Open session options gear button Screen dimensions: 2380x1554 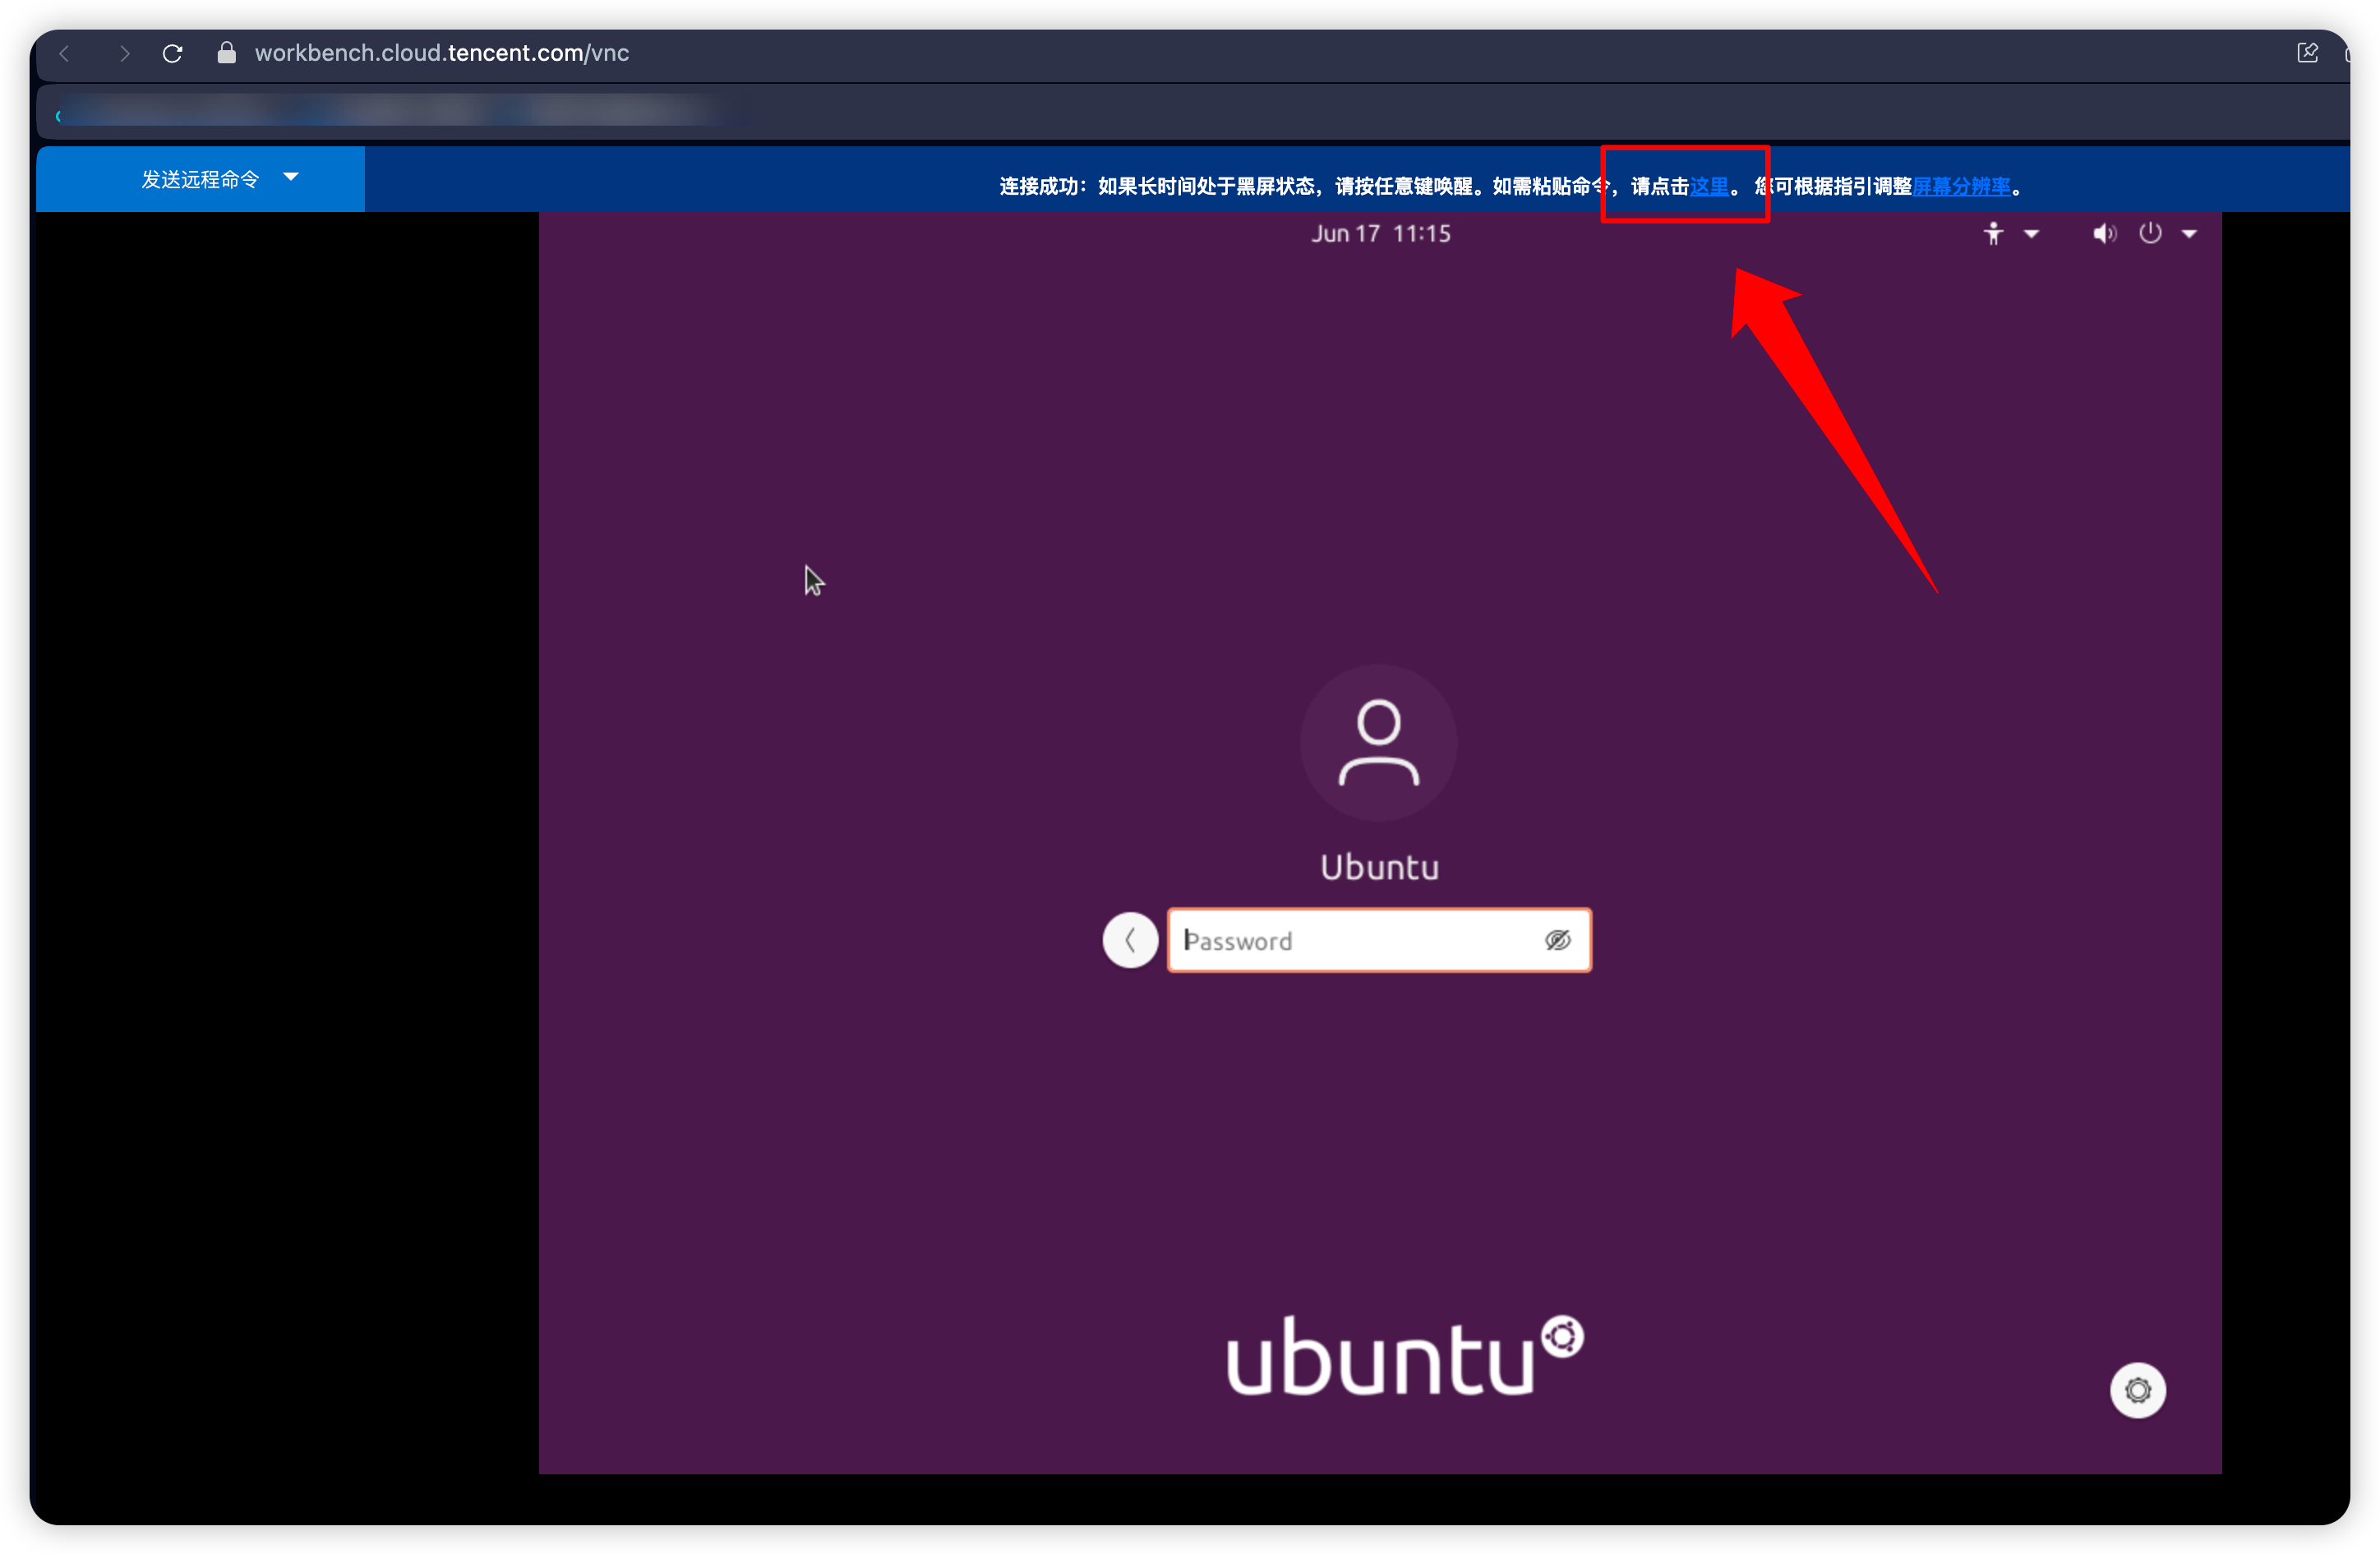2137,1390
